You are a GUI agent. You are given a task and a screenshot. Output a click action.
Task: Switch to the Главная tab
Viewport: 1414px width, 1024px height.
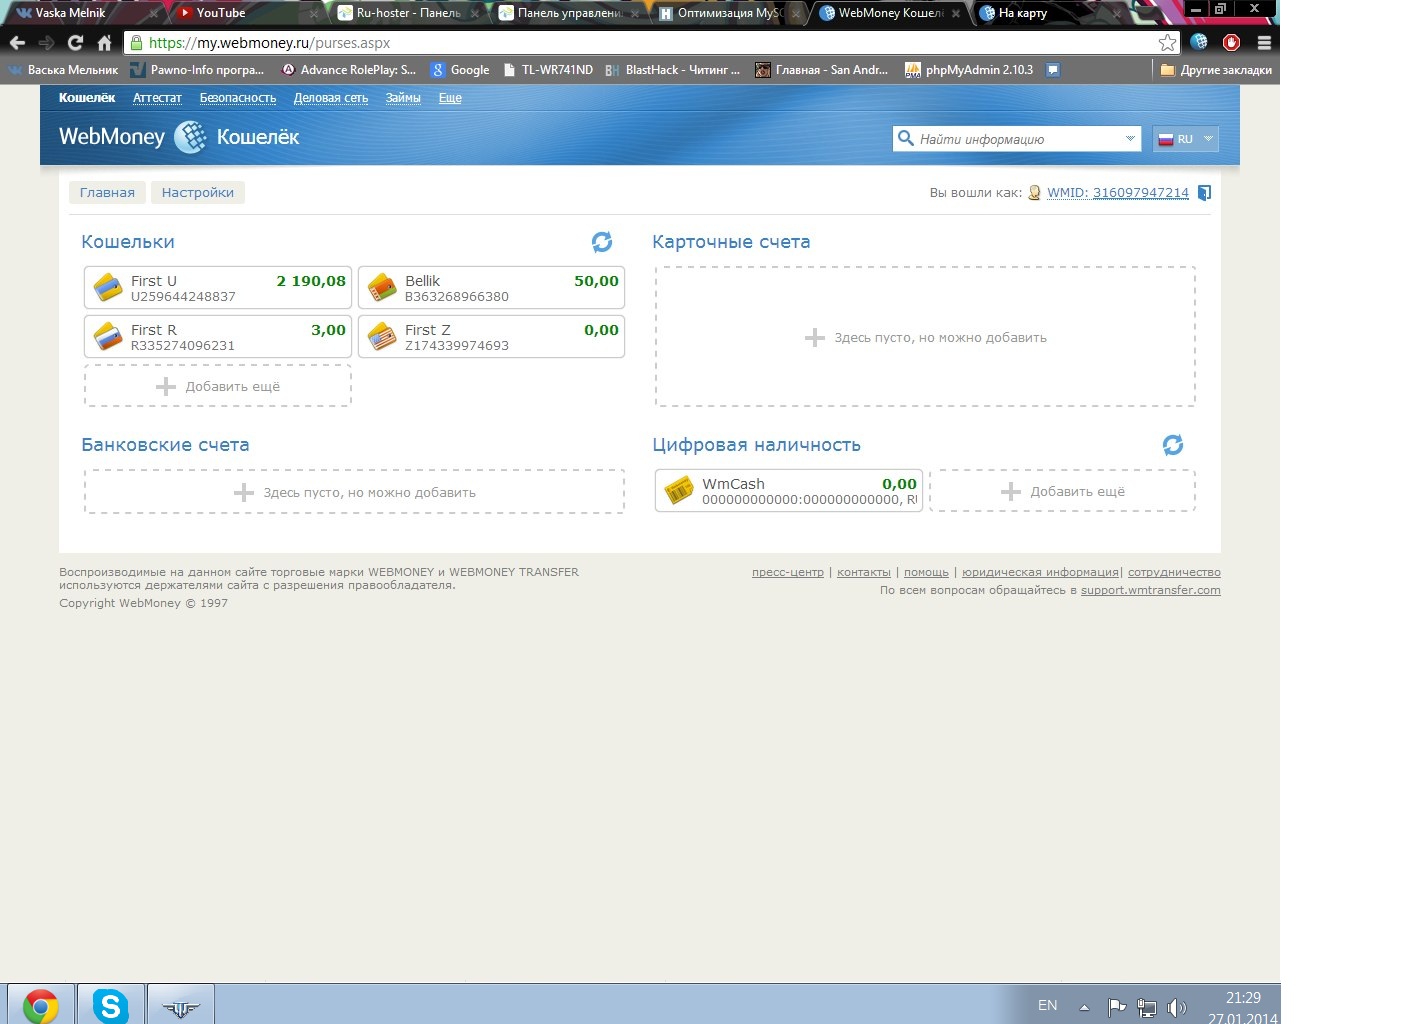[x=107, y=193]
